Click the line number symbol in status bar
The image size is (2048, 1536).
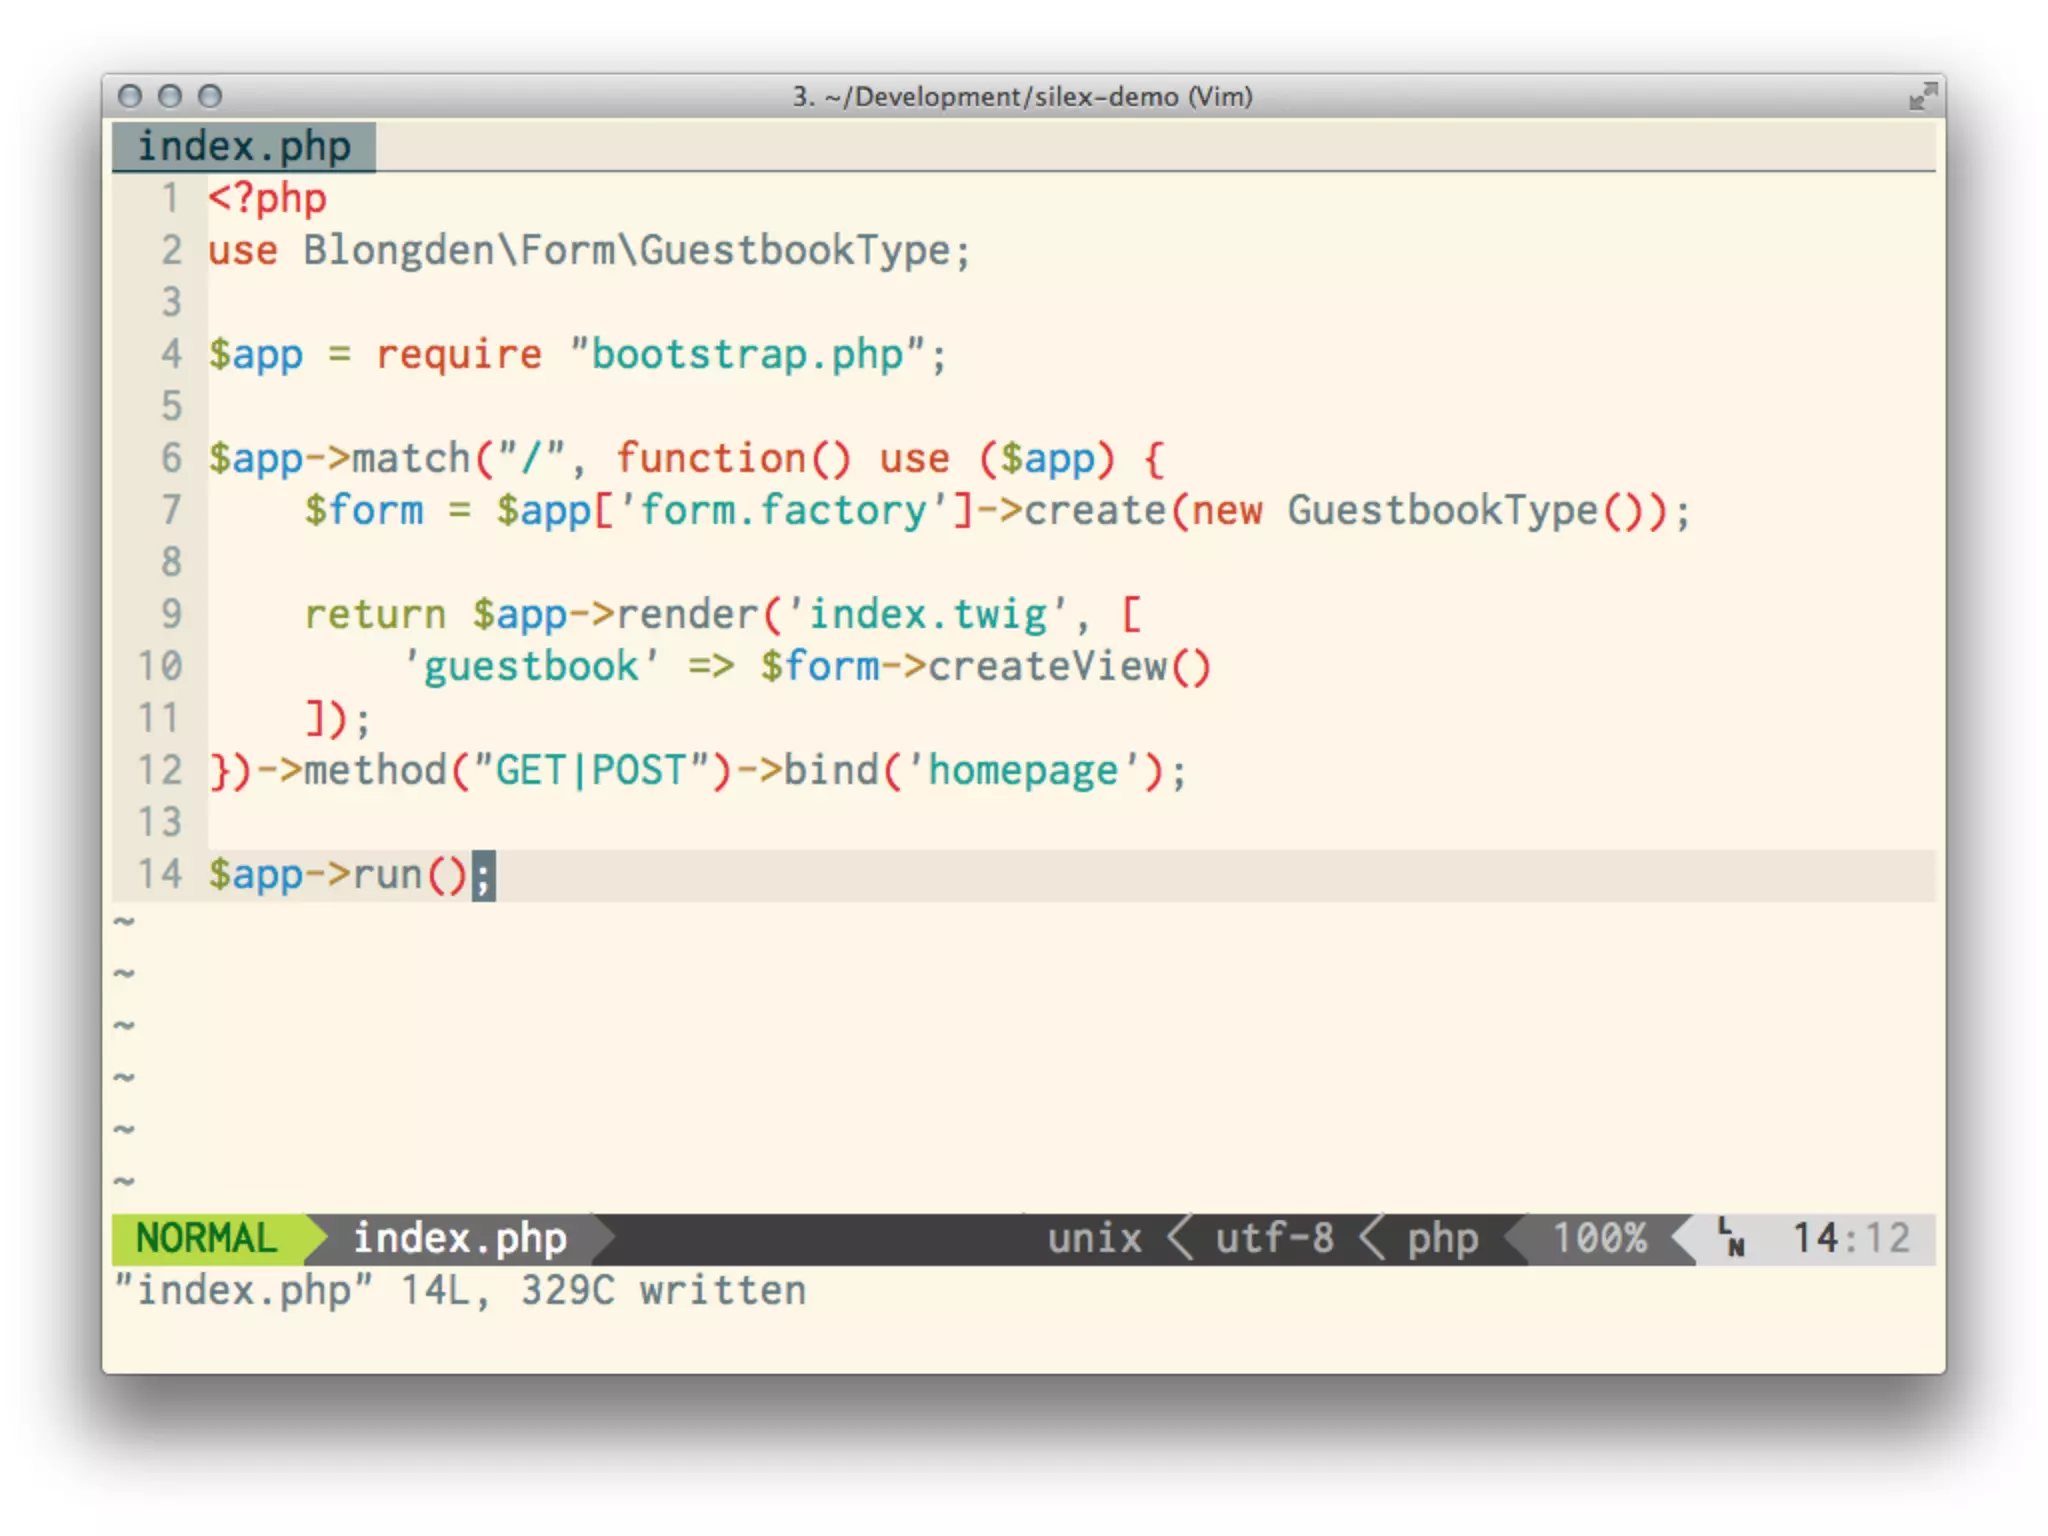(x=1731, y=1237)
